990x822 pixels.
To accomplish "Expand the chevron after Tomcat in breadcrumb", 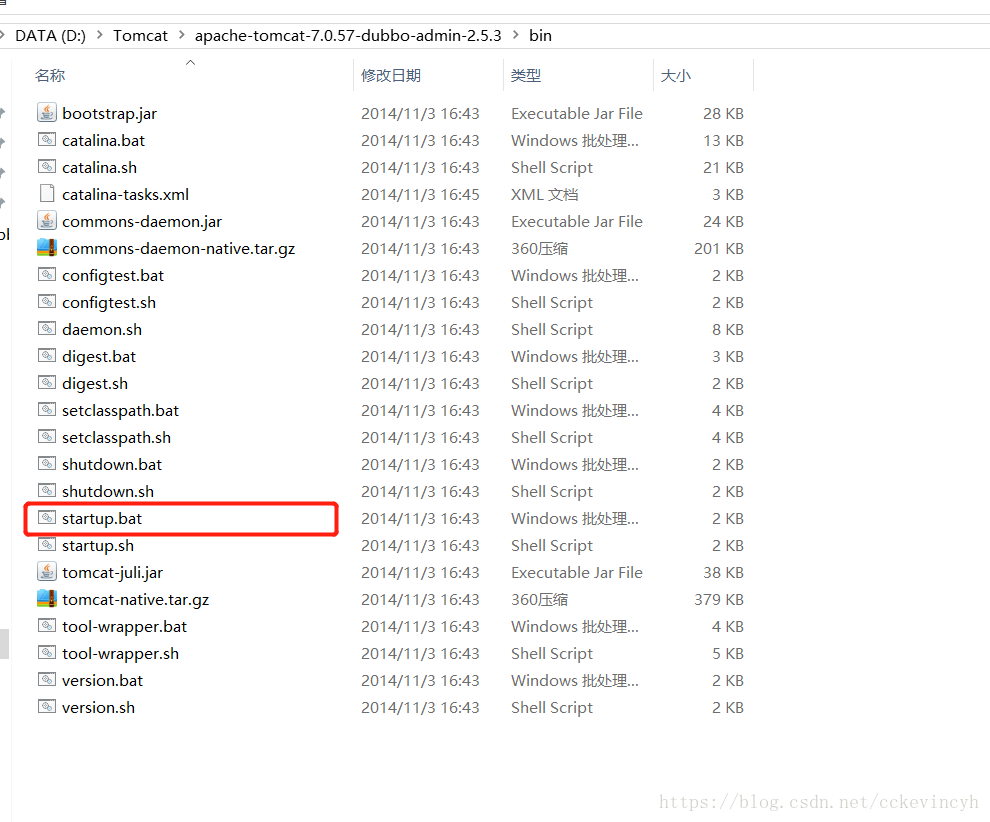I will coord(182,35).
